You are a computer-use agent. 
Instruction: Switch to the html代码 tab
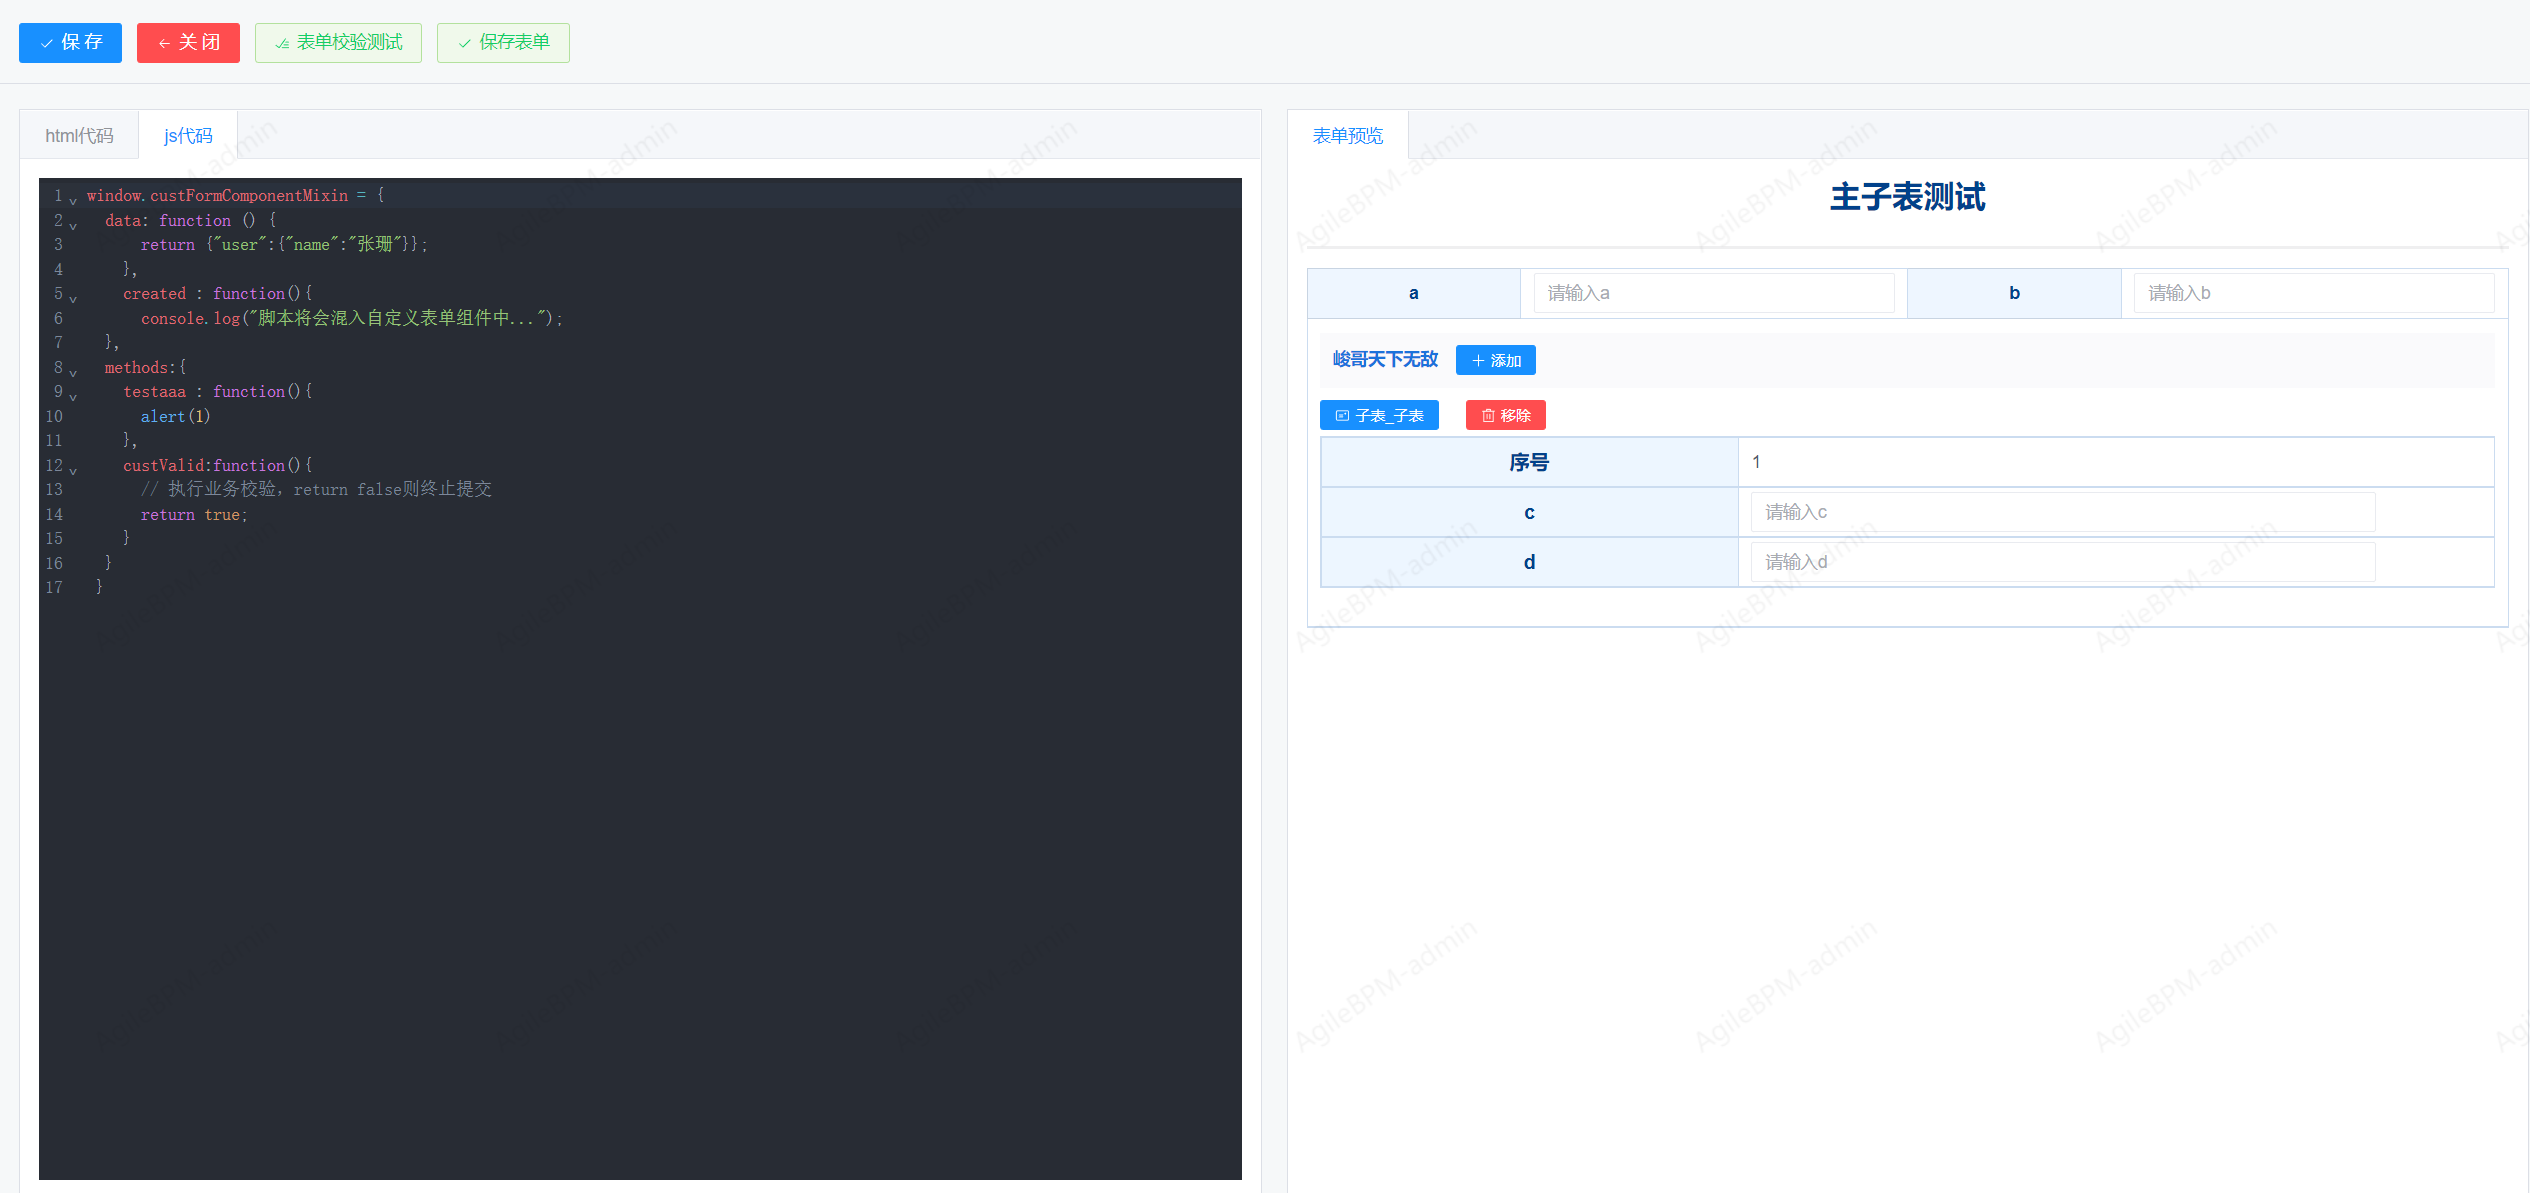tap(79, 135)
